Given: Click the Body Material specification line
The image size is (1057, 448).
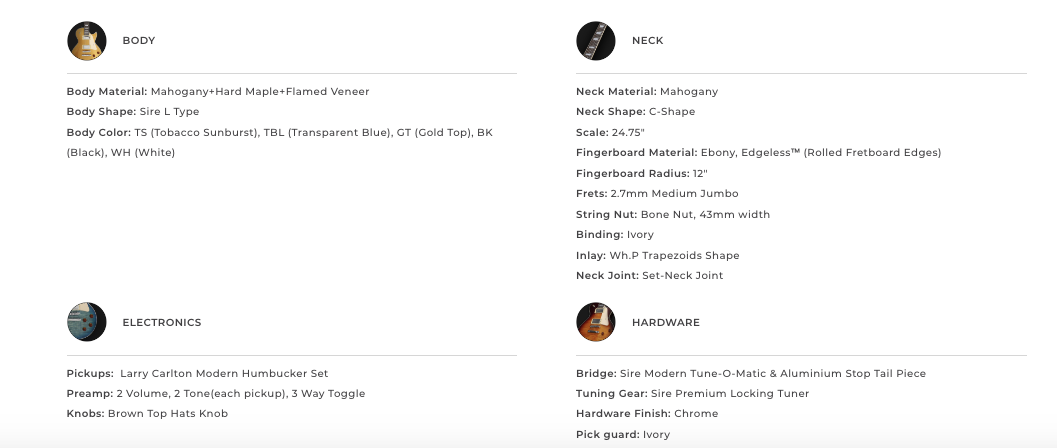Looking at the screenshot, I should [218, 92].
